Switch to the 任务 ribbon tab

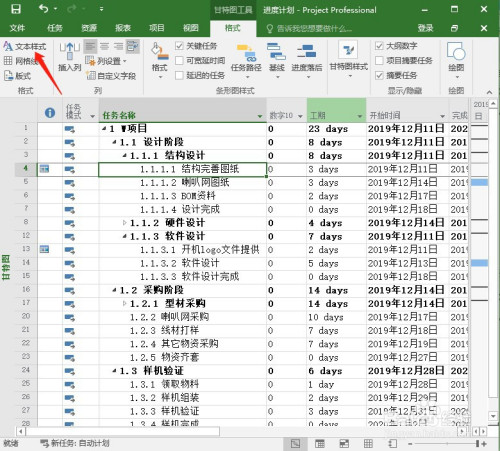55,28
